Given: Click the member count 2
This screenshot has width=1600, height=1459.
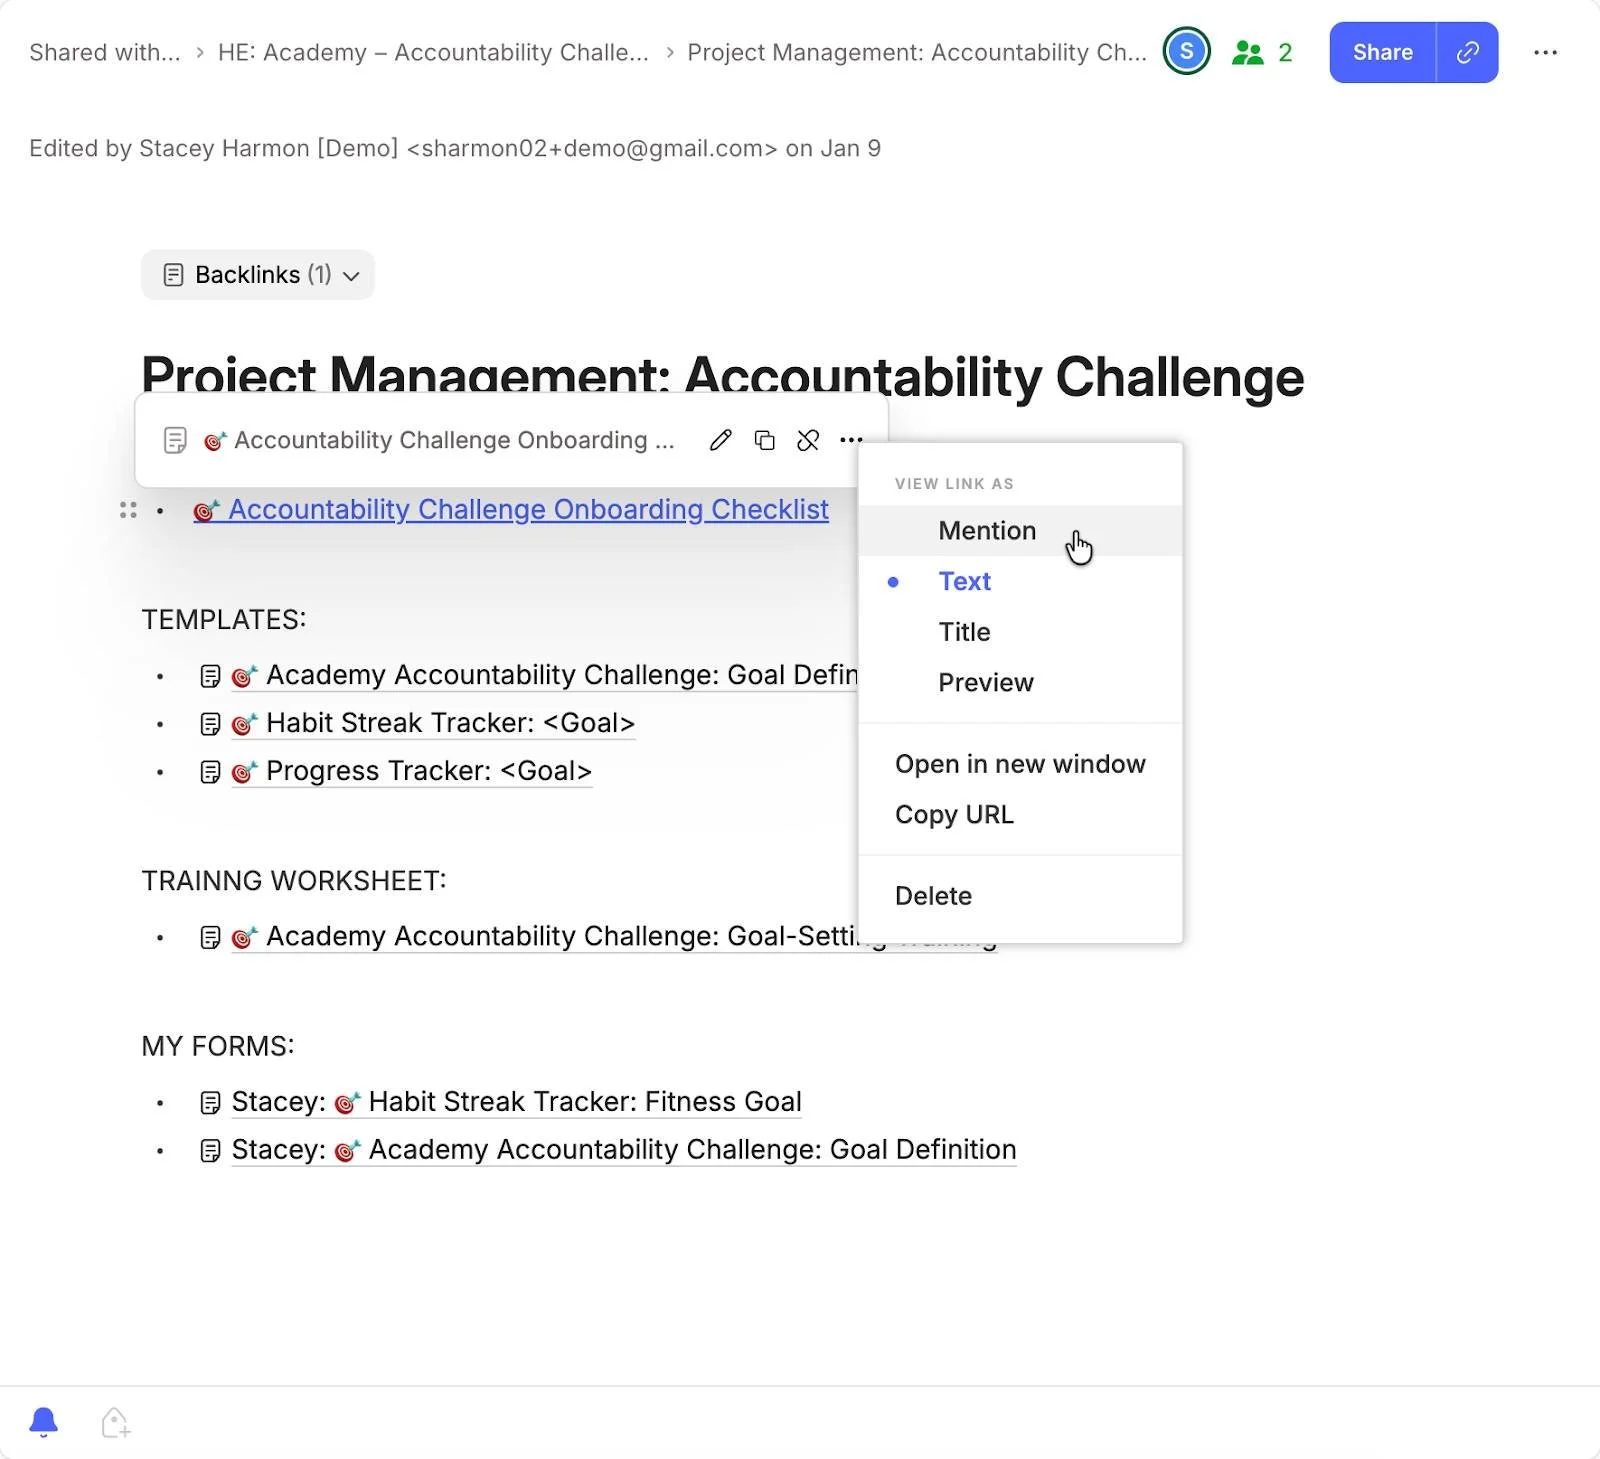Looking at the screenshot, I should pos(1285,53).
